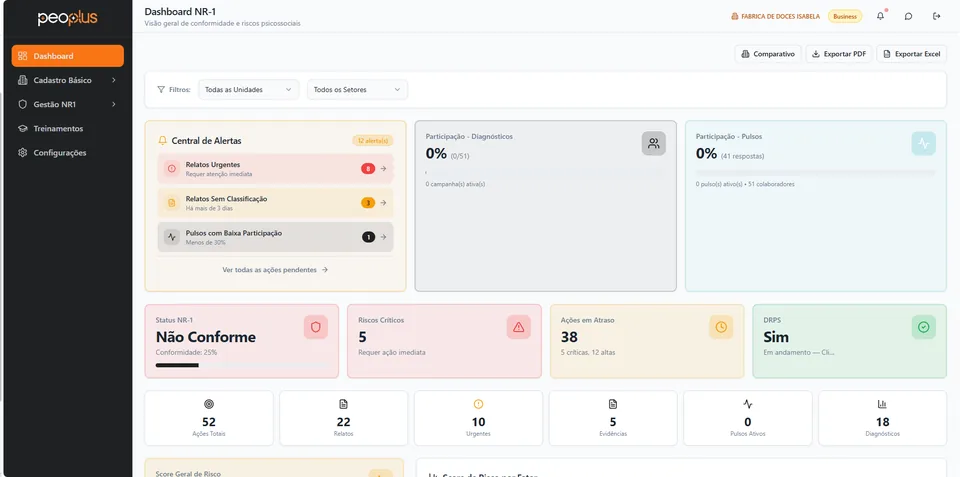
Task: Click the Pulsos com Baixa Participação arrow
Action: (x=383, y=237)
